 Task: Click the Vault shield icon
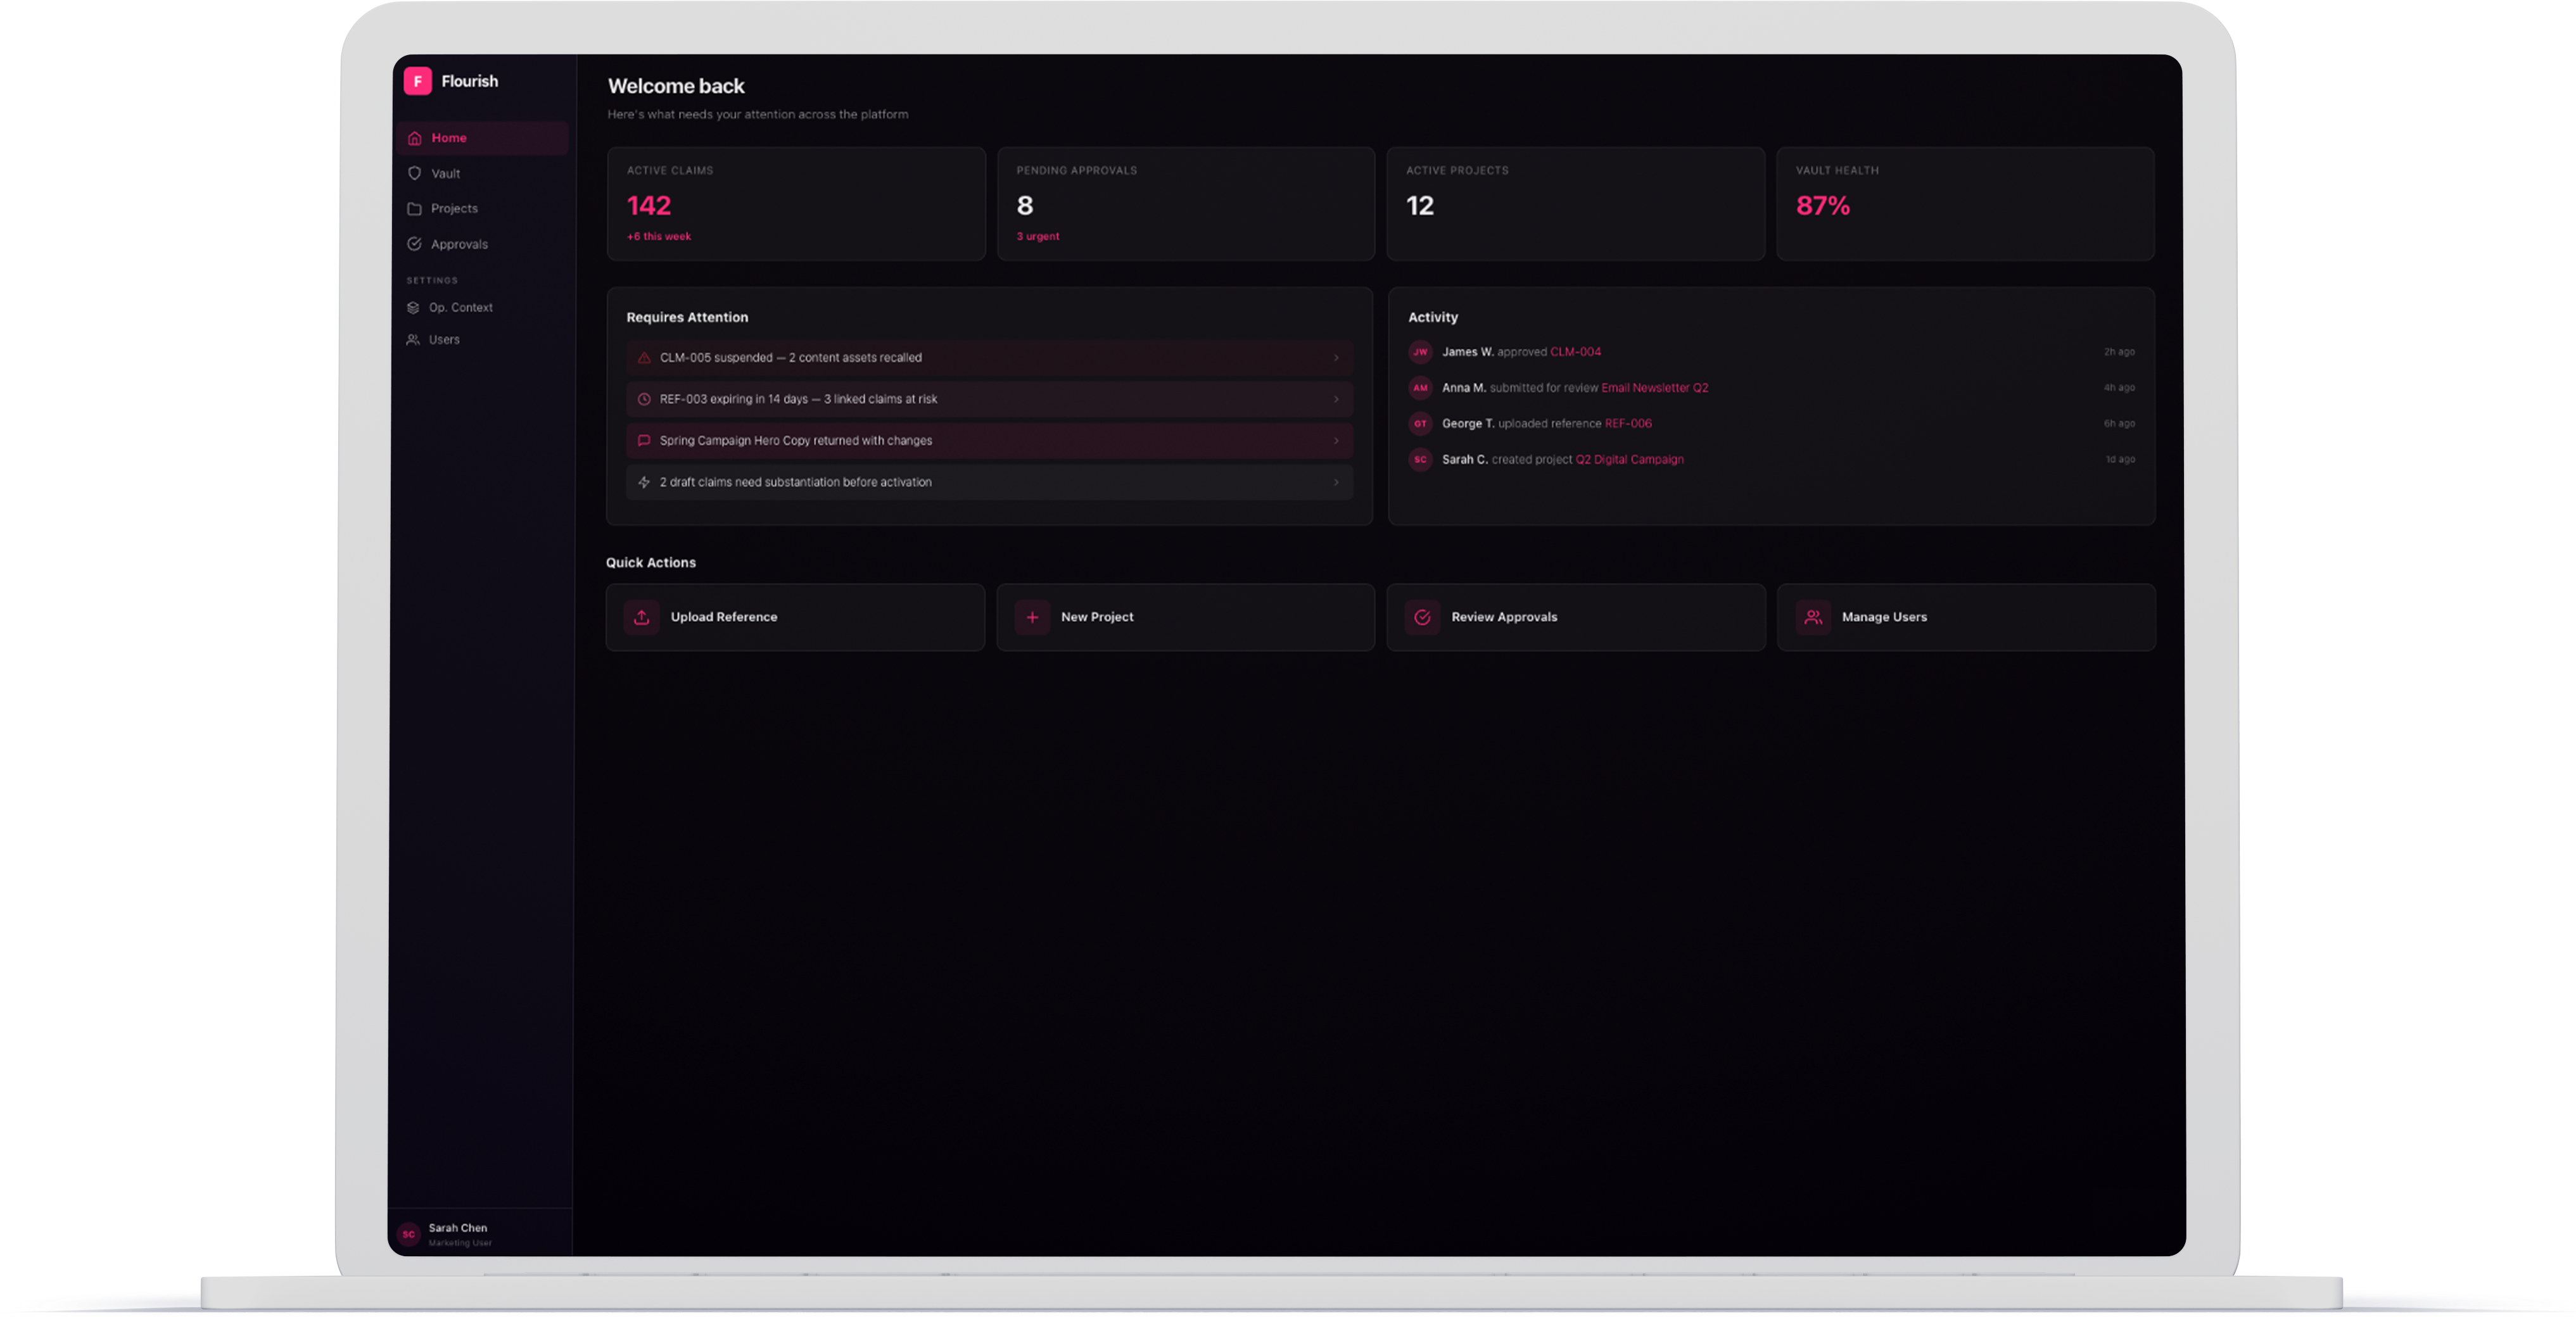pyautogui.click(x=415, y=173)
